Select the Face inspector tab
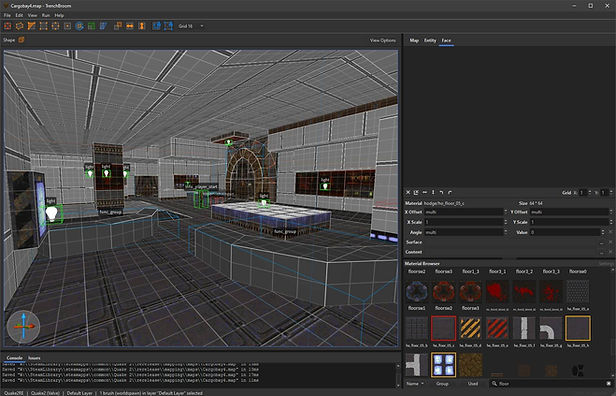The image size is (616, 396). 446,40
